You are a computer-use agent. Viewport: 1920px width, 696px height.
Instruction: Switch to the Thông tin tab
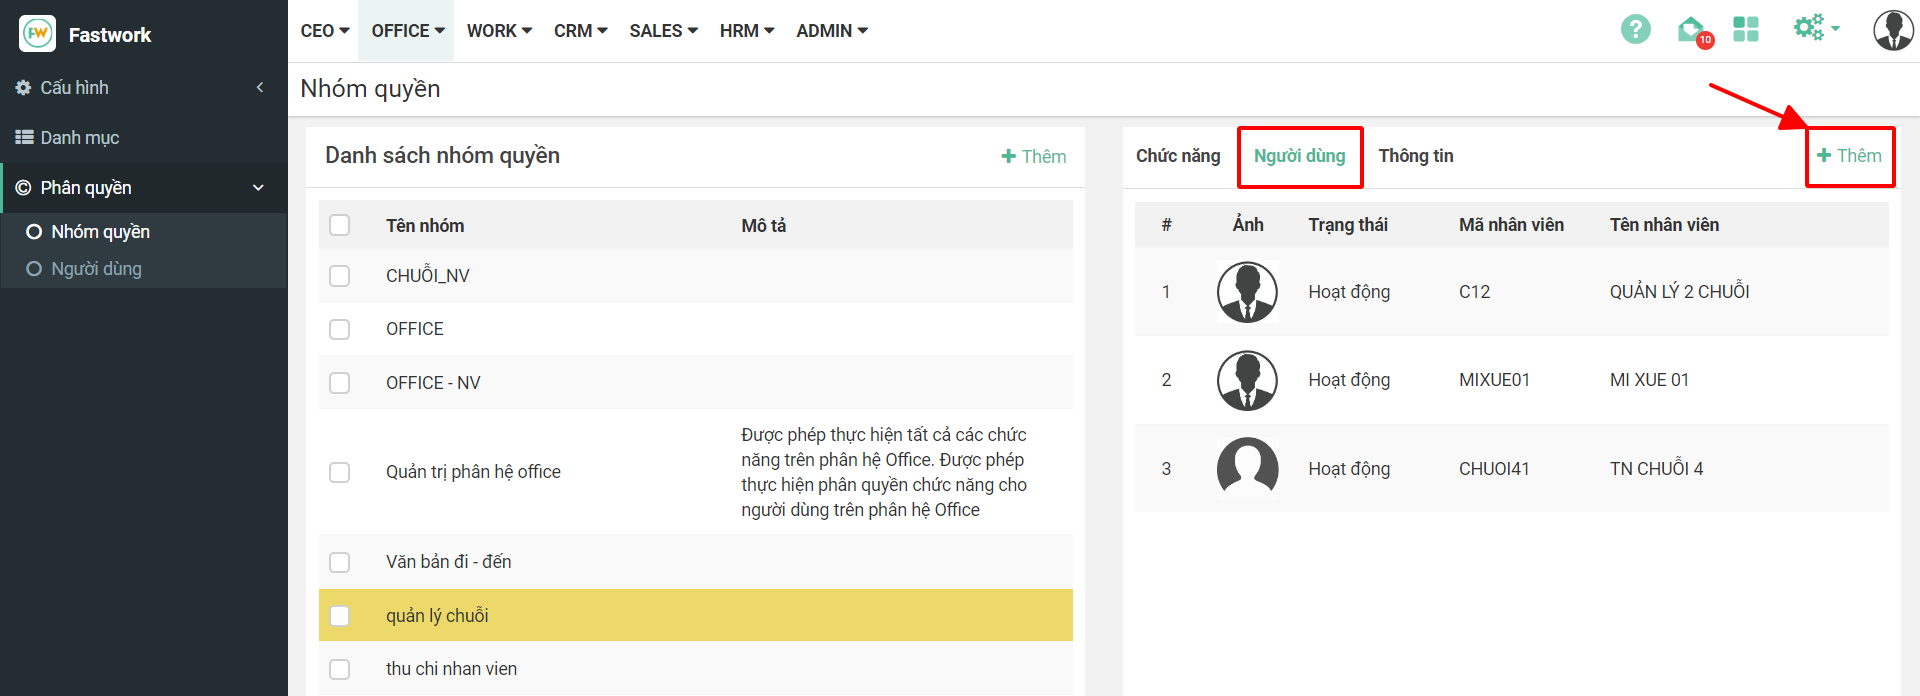tap(1415, 156)
